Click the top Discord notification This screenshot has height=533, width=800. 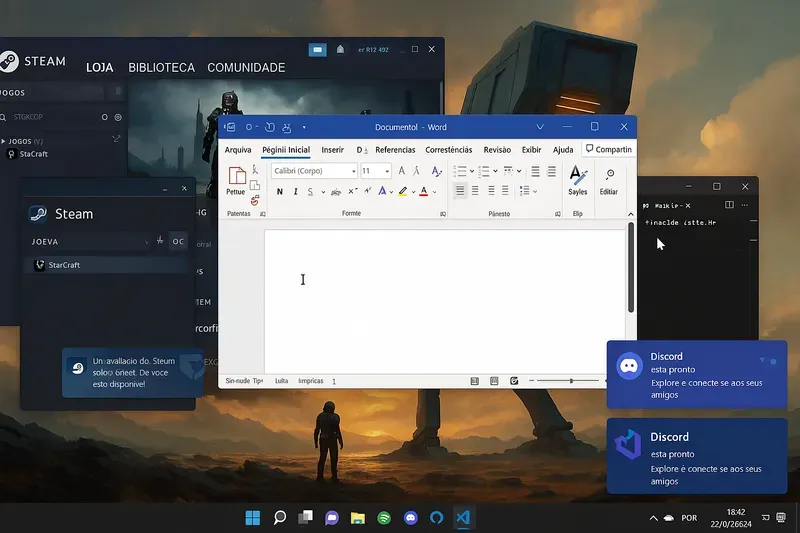[697, 374]
